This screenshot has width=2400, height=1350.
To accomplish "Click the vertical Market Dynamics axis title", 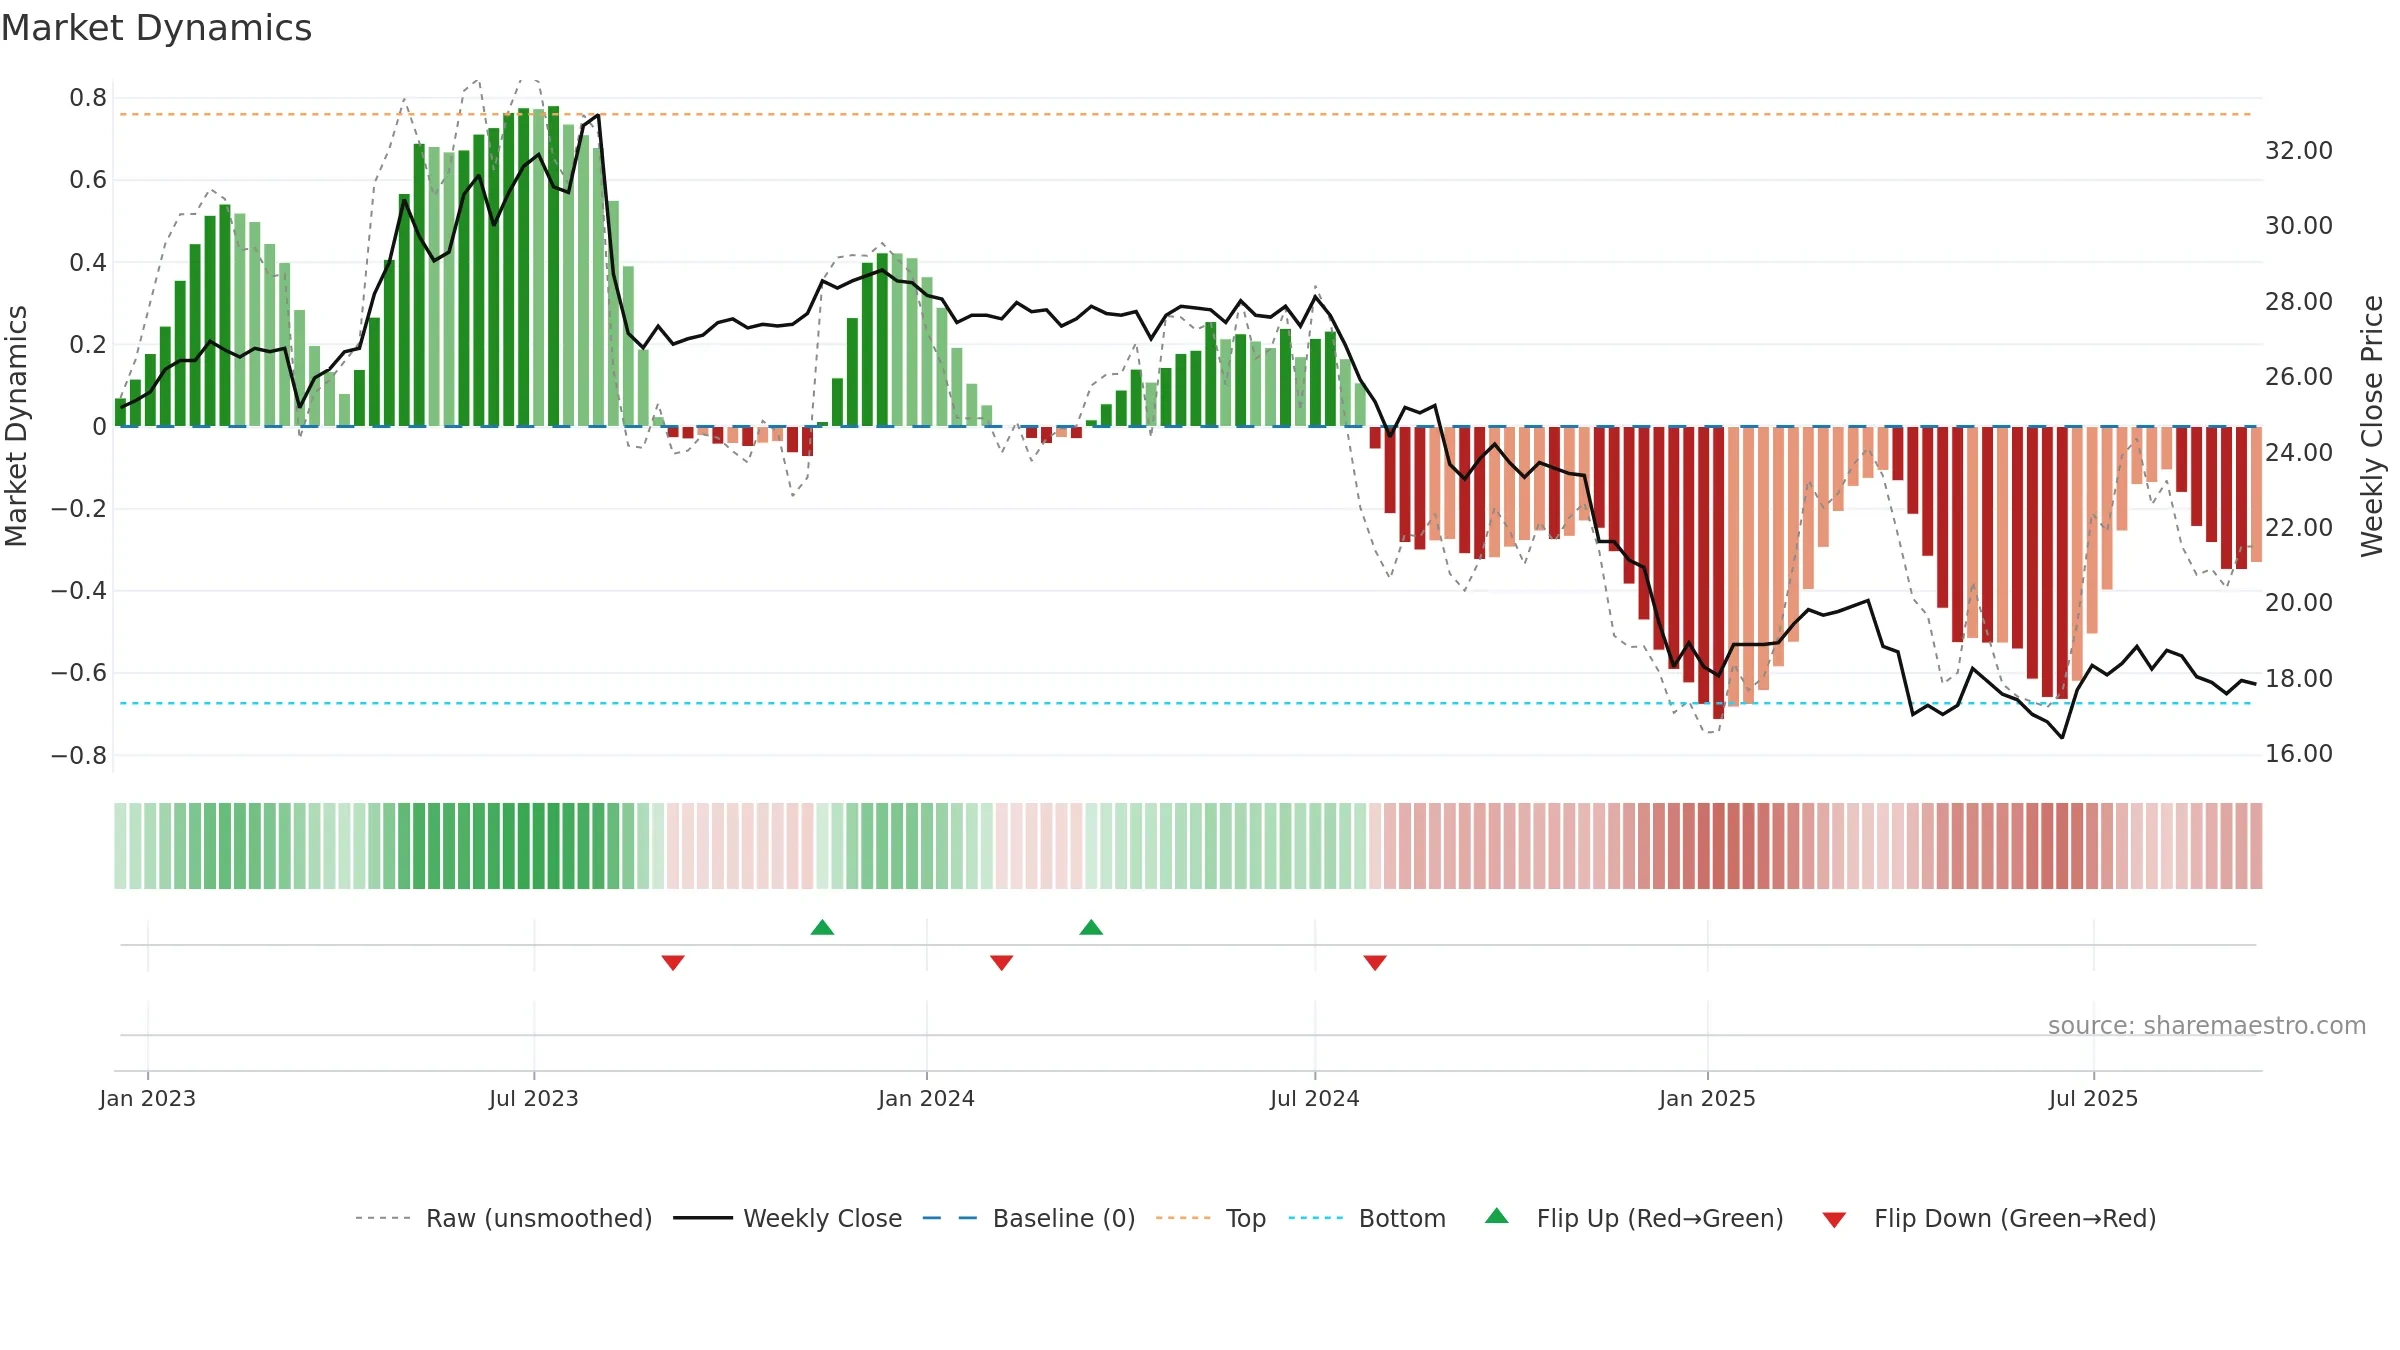I will [16, 426].
